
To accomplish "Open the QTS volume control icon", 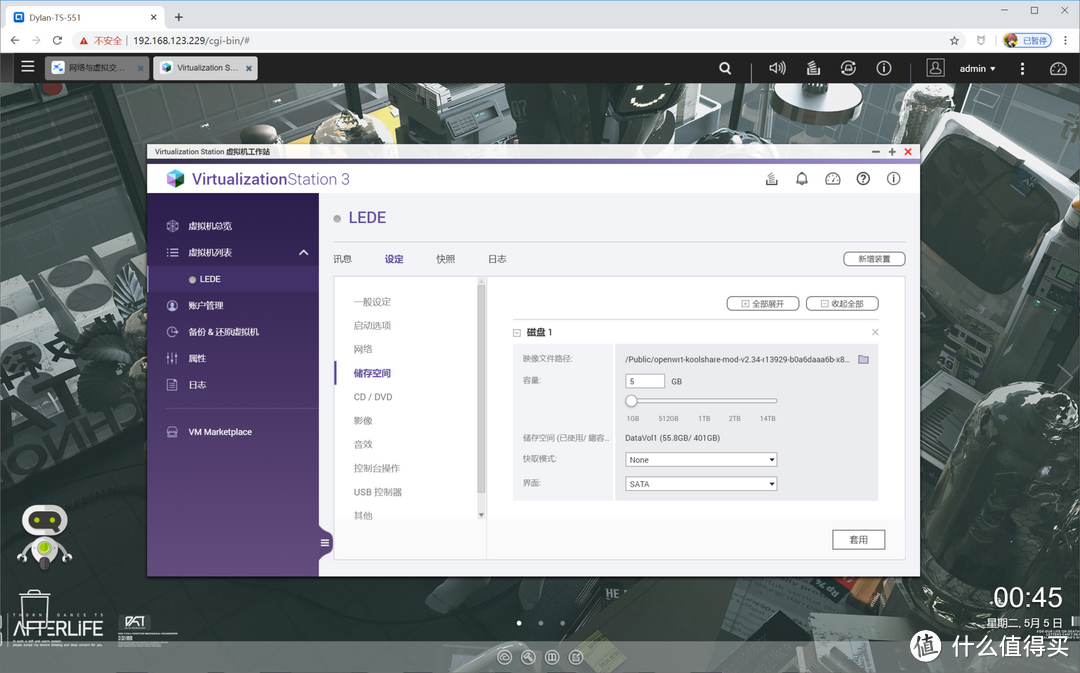I will [777, 68].
